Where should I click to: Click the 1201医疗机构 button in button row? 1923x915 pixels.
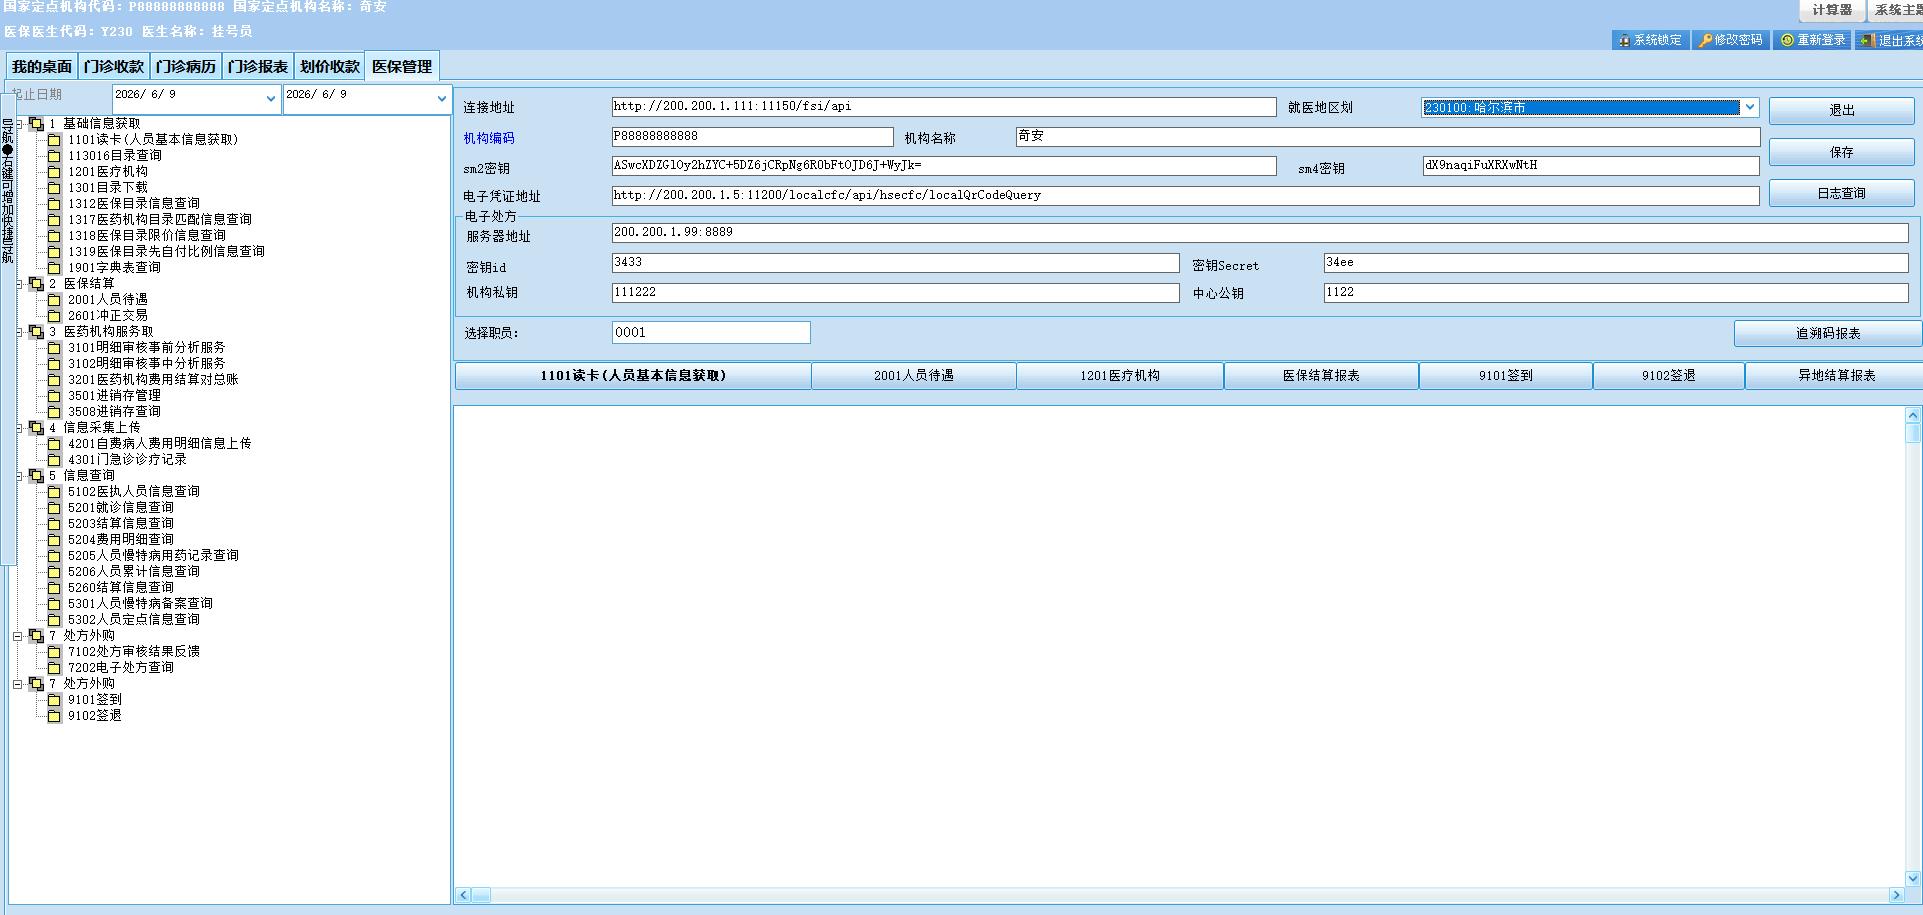[1120, 376]
